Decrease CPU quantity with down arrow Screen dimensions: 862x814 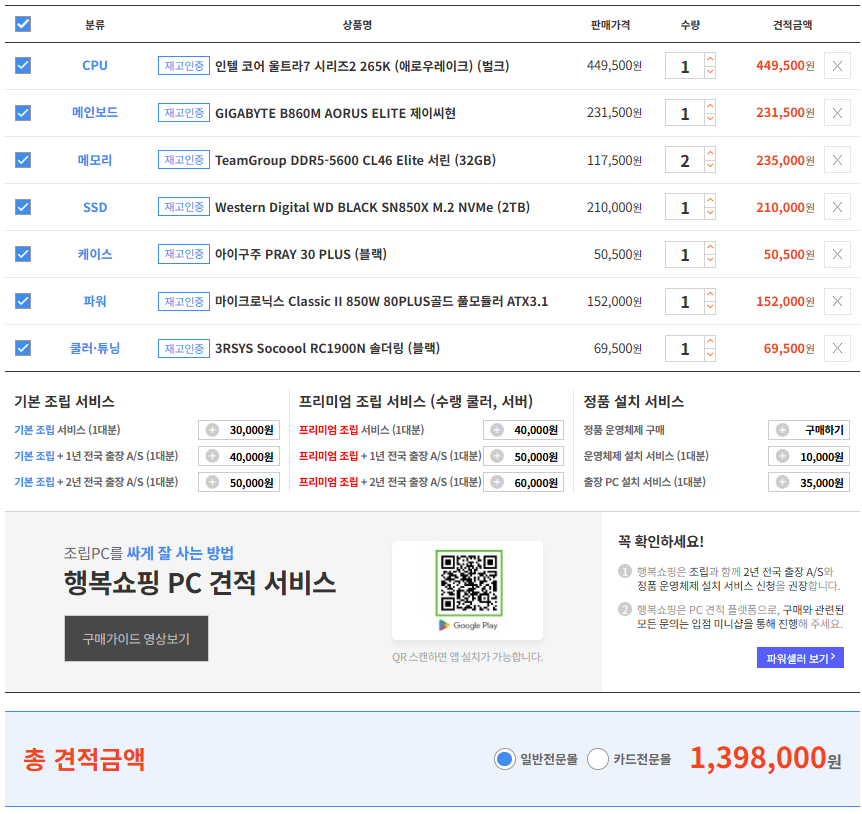click(710, 73)
